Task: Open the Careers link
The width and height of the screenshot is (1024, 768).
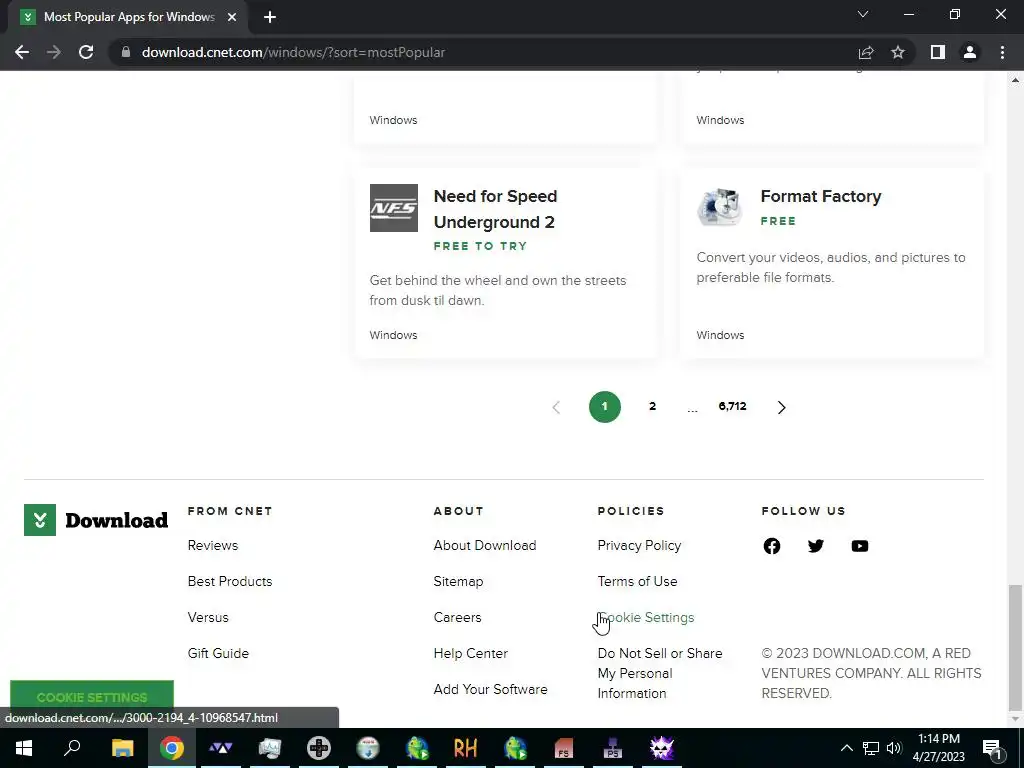Action: click(x=457, y=617)
